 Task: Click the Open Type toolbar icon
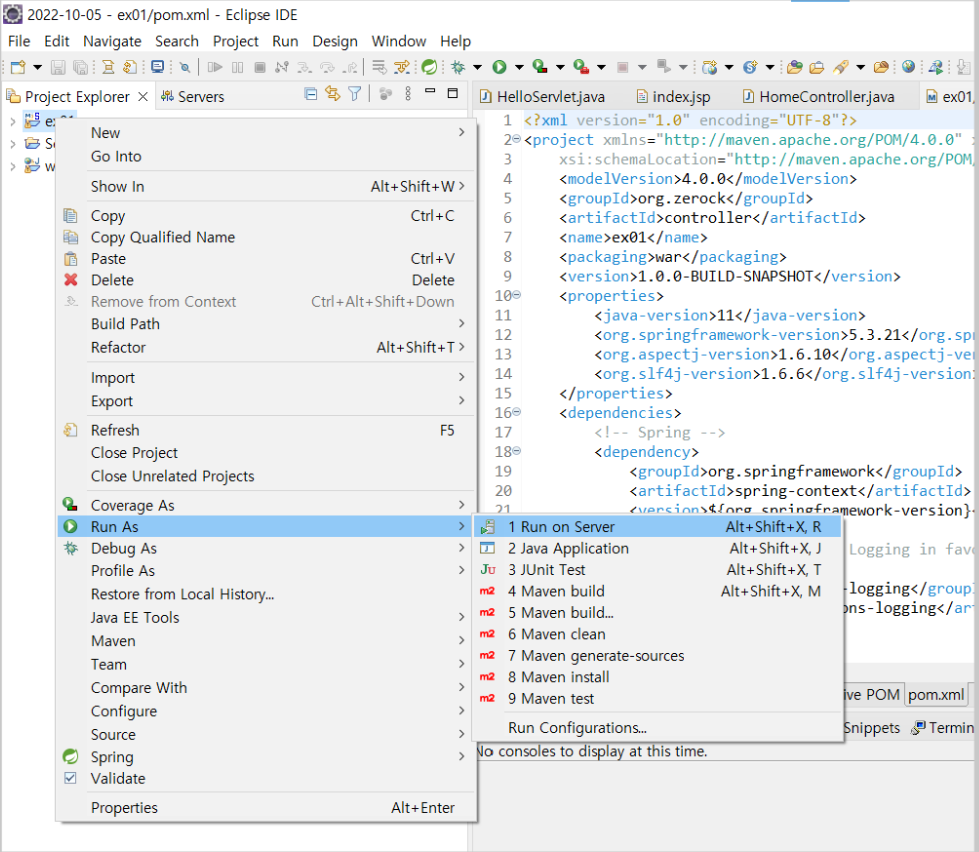point(794,67)
